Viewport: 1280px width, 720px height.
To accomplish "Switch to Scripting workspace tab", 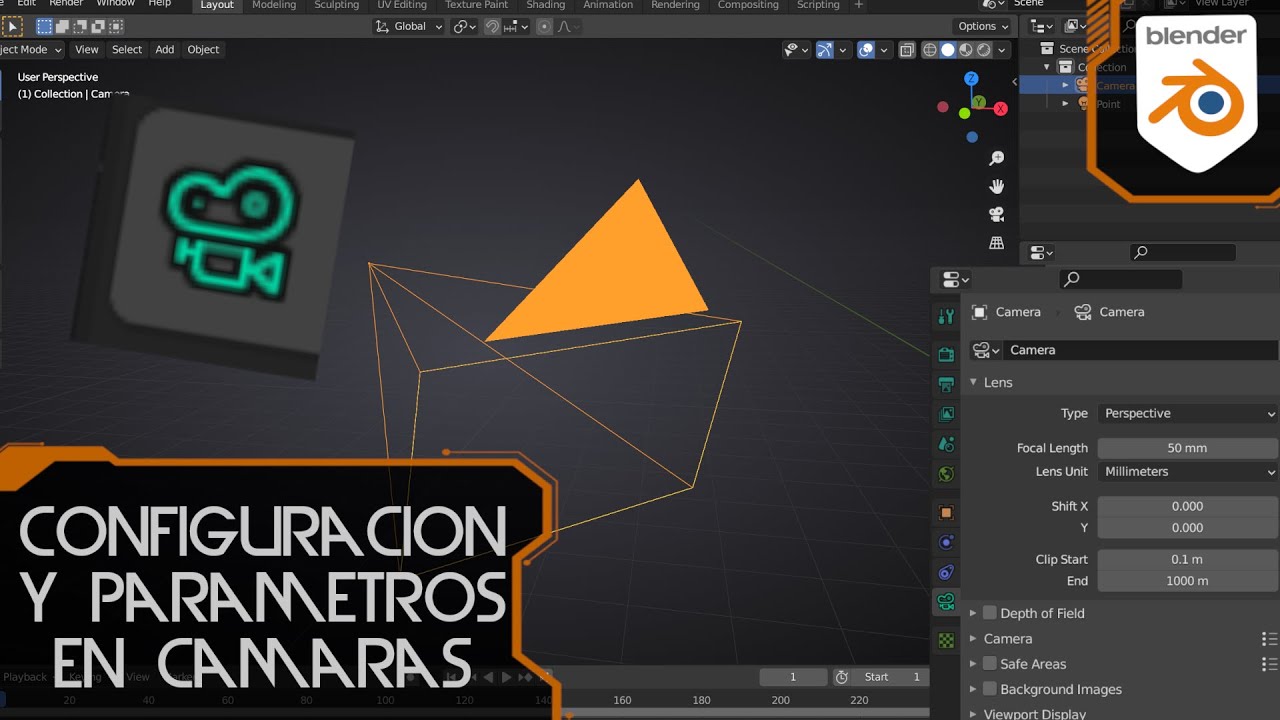I will (x=818, y=5).
